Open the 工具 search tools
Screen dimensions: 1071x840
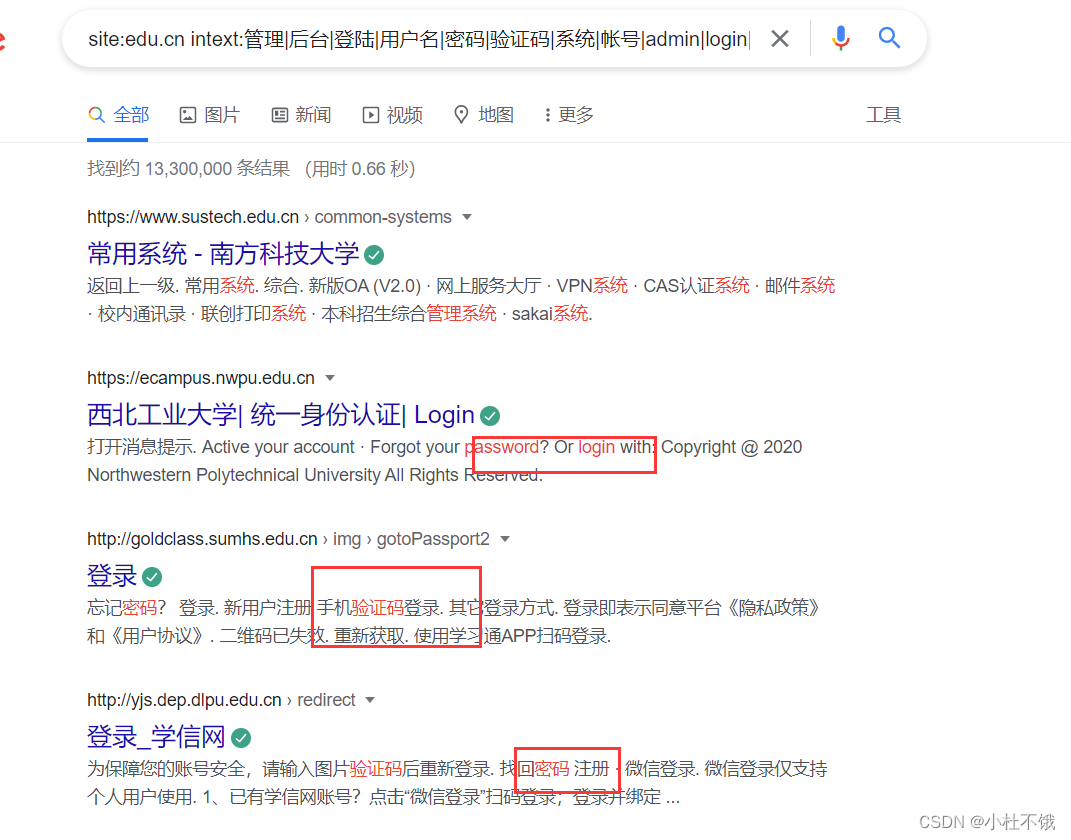click(883, 115)
